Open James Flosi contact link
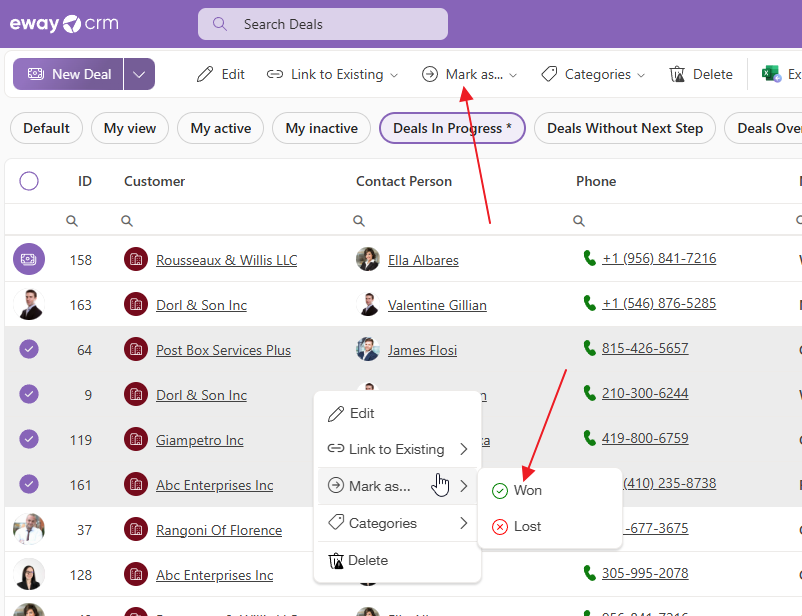The width and height of the screenshot is (802, 616). pyautogui.click(x=422, y=350)
